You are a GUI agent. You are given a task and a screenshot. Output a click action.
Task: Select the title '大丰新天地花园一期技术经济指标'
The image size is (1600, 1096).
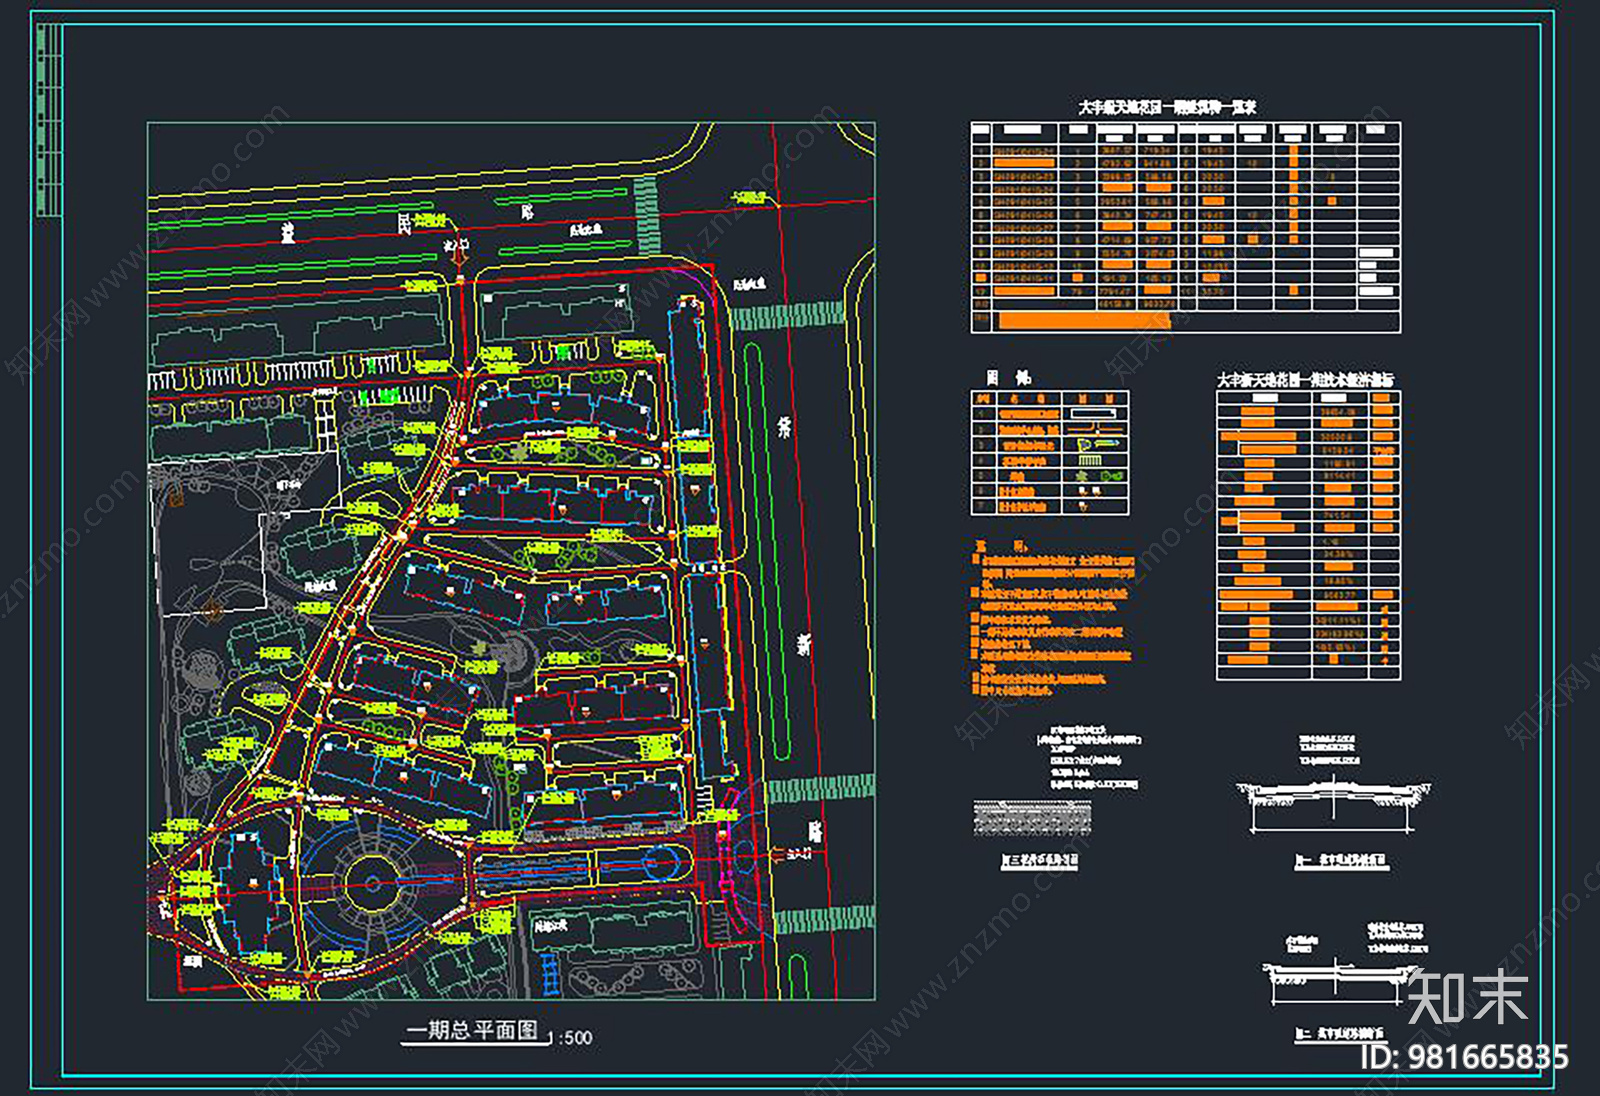pyautogui.click(x=1305, y=380)
